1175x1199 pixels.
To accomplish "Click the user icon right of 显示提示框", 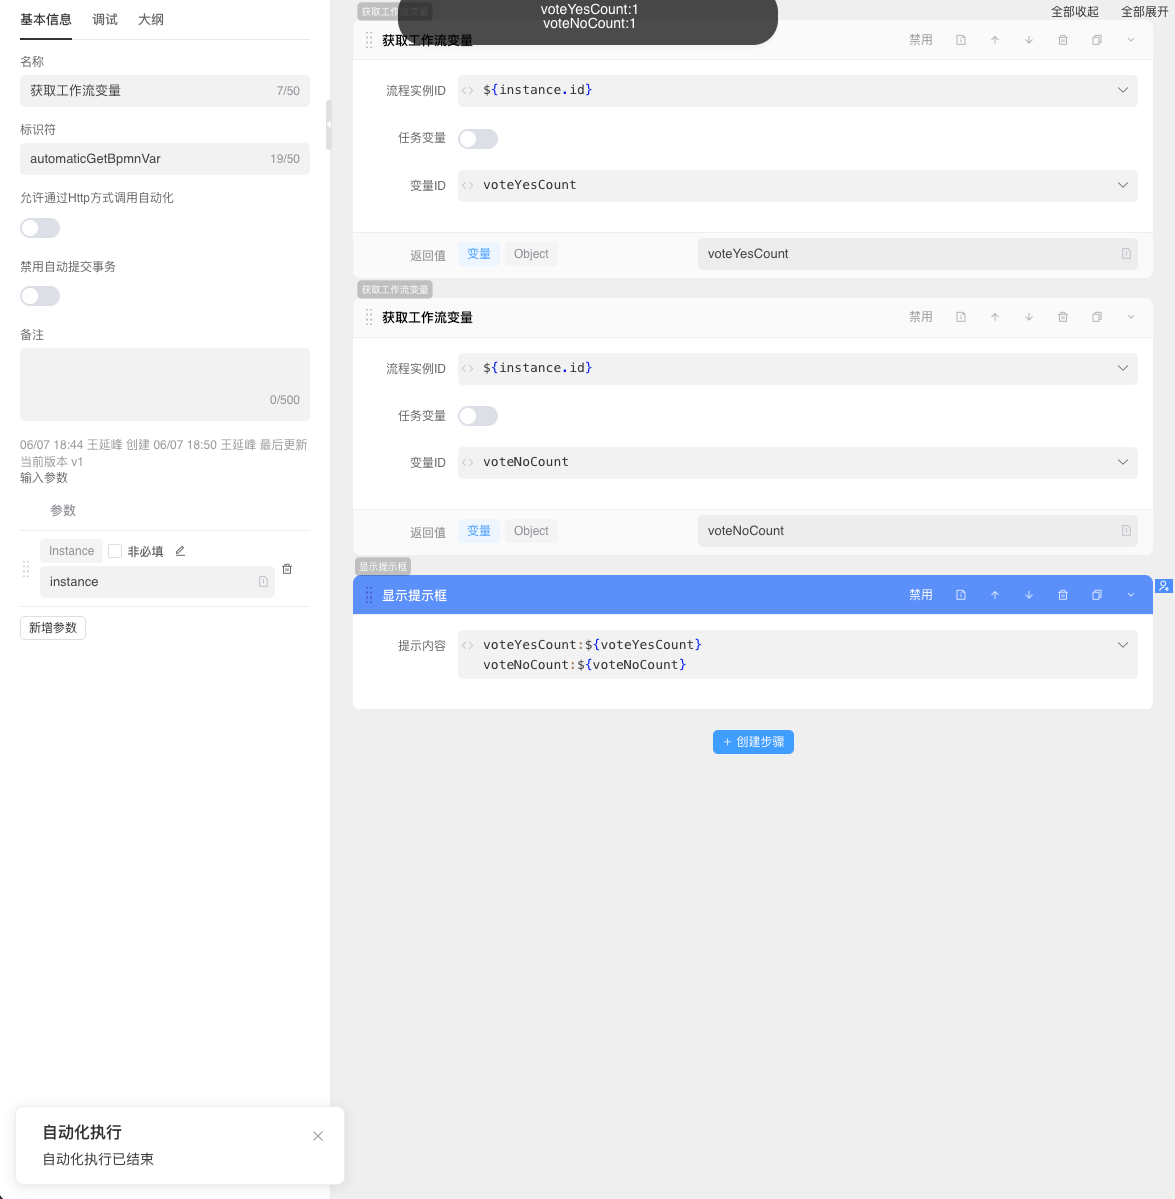I will pyautogui.click(x=1164, y=586).
